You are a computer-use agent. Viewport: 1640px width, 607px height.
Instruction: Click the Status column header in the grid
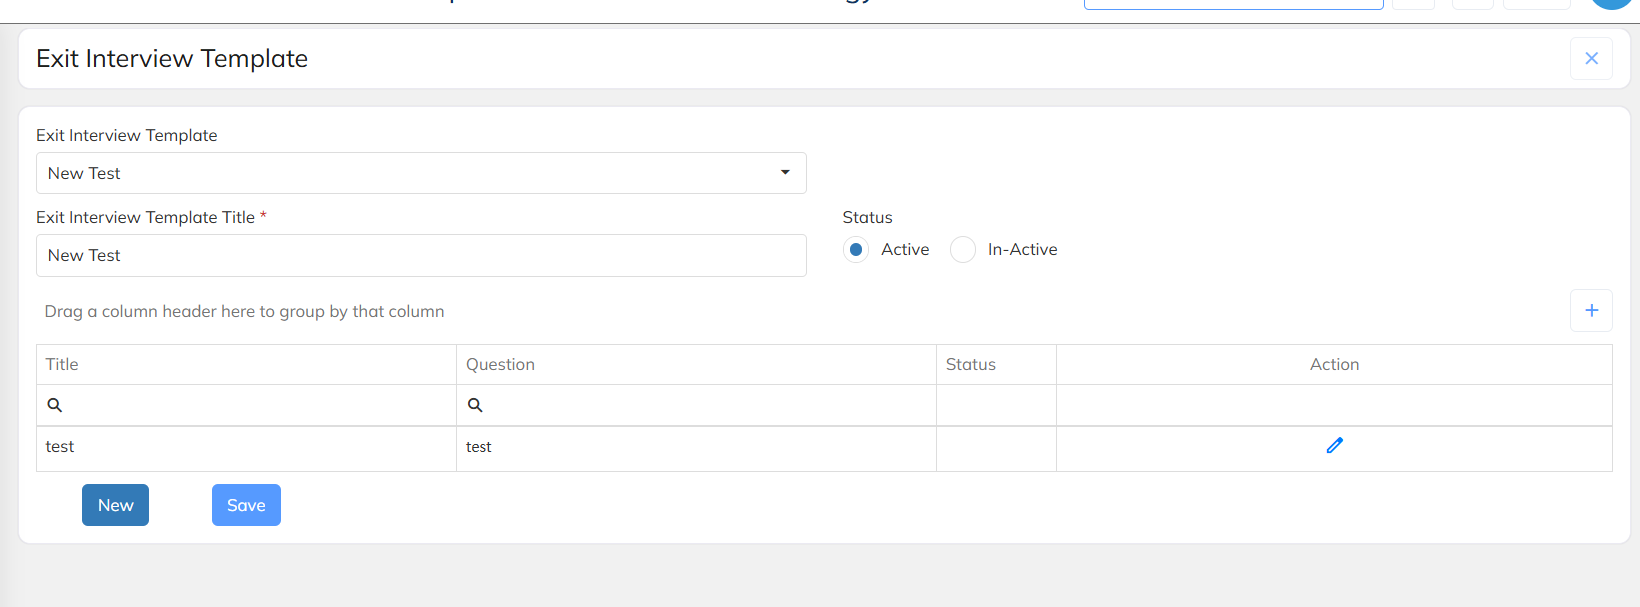pyautogui.click(x=971, y=365)
